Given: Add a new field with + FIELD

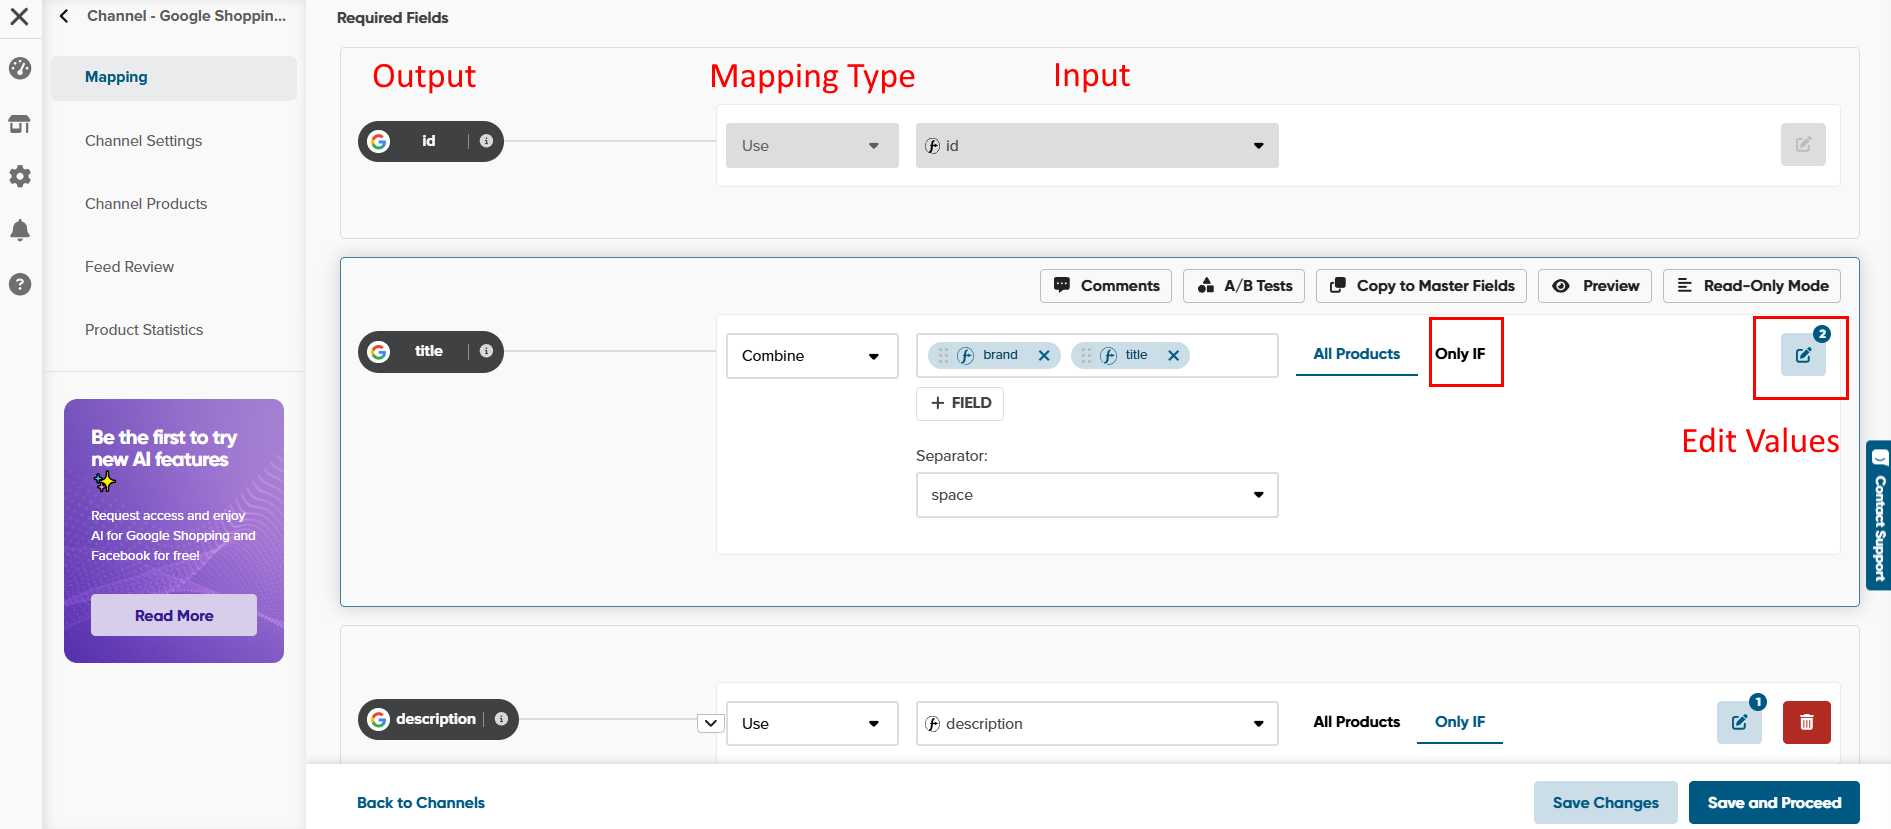Looking at the screenshot, I should tap(960, 403).
